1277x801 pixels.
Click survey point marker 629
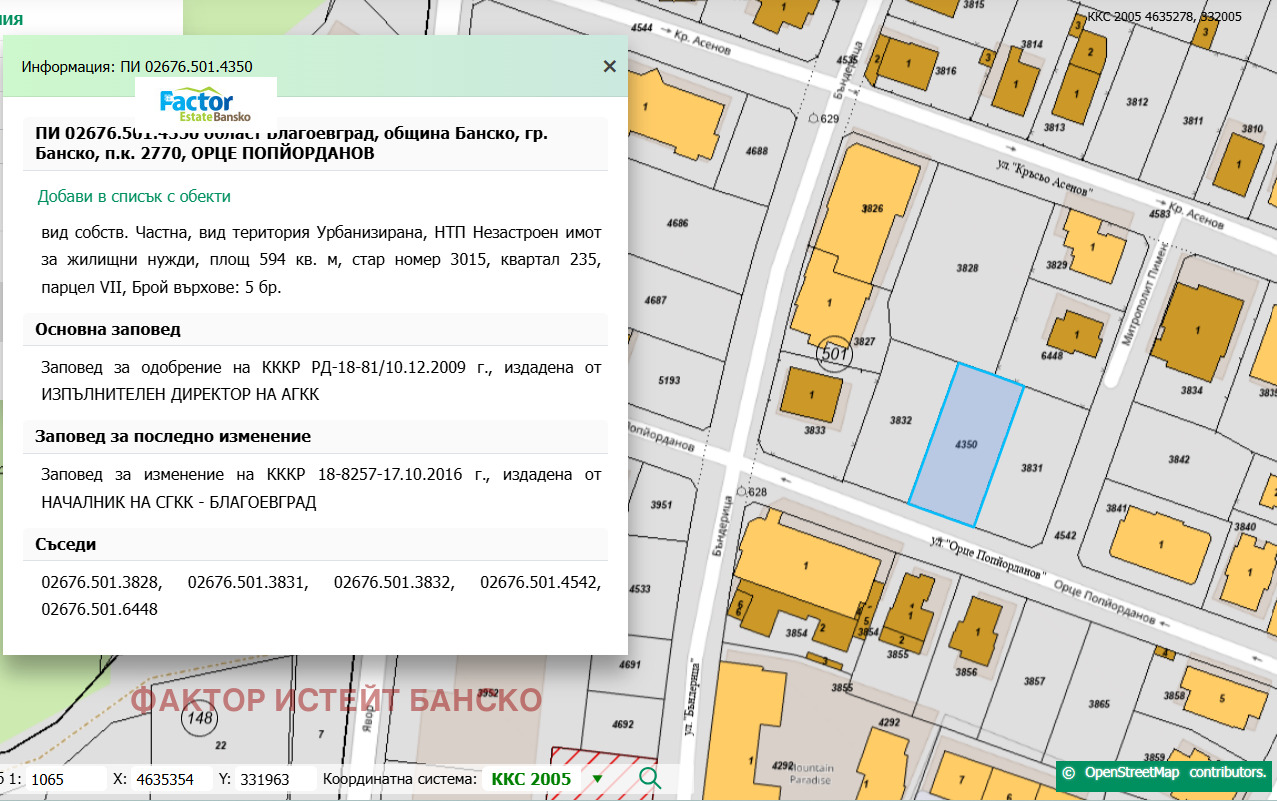pyautogui.click(x=812, y=118)
